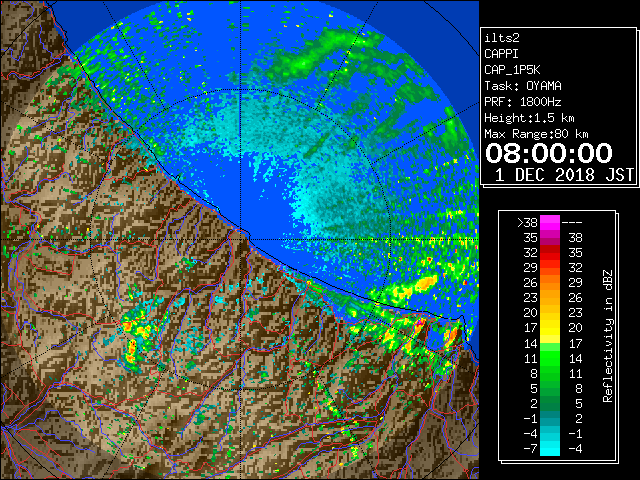Click the '>38' legend label
The height and width of the screenshot is (480, 640).
(527, 223)
